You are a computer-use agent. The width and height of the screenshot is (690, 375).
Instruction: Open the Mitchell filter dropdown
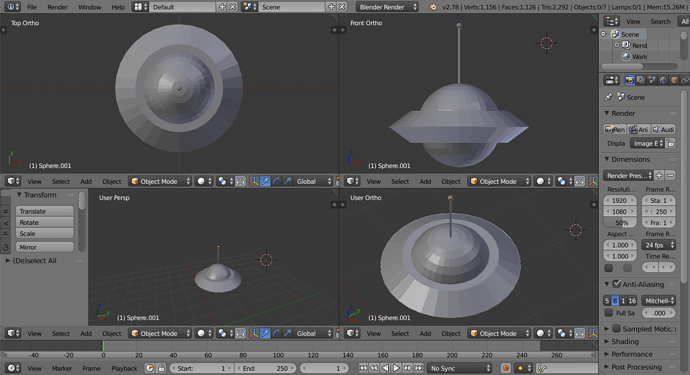(x=658, y=301)
